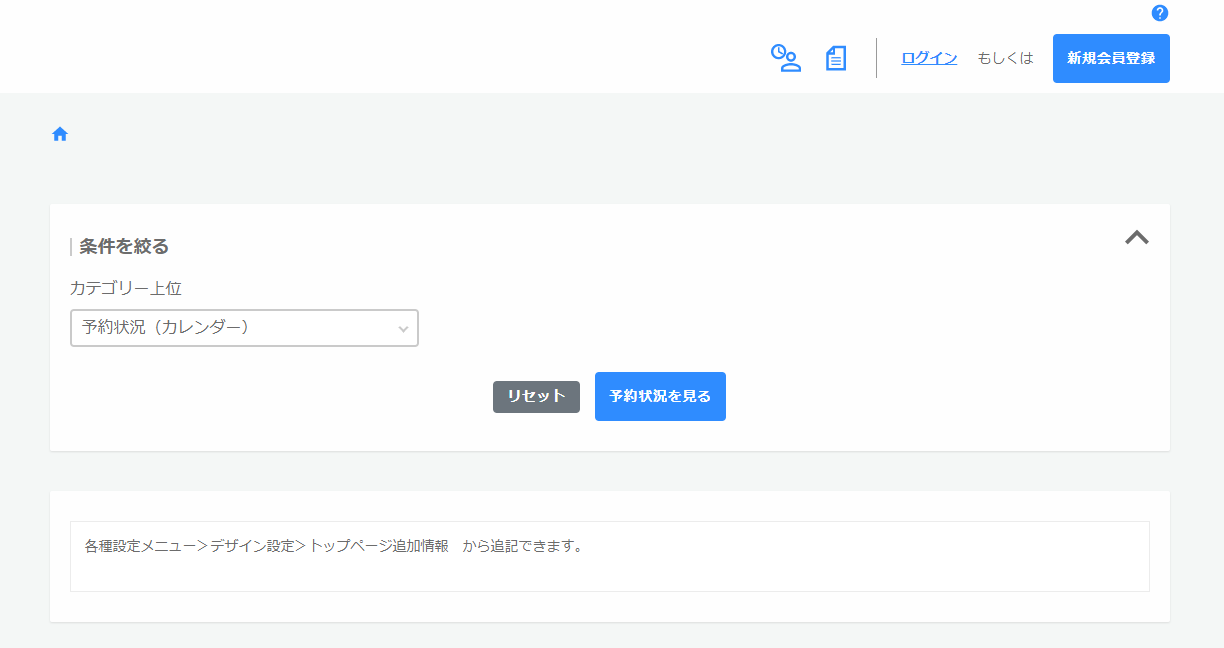Image resolution: width=1224 pixels, height=648 pixels.
Task: Click the vertical divider left of ログイン
Action: 876,58
